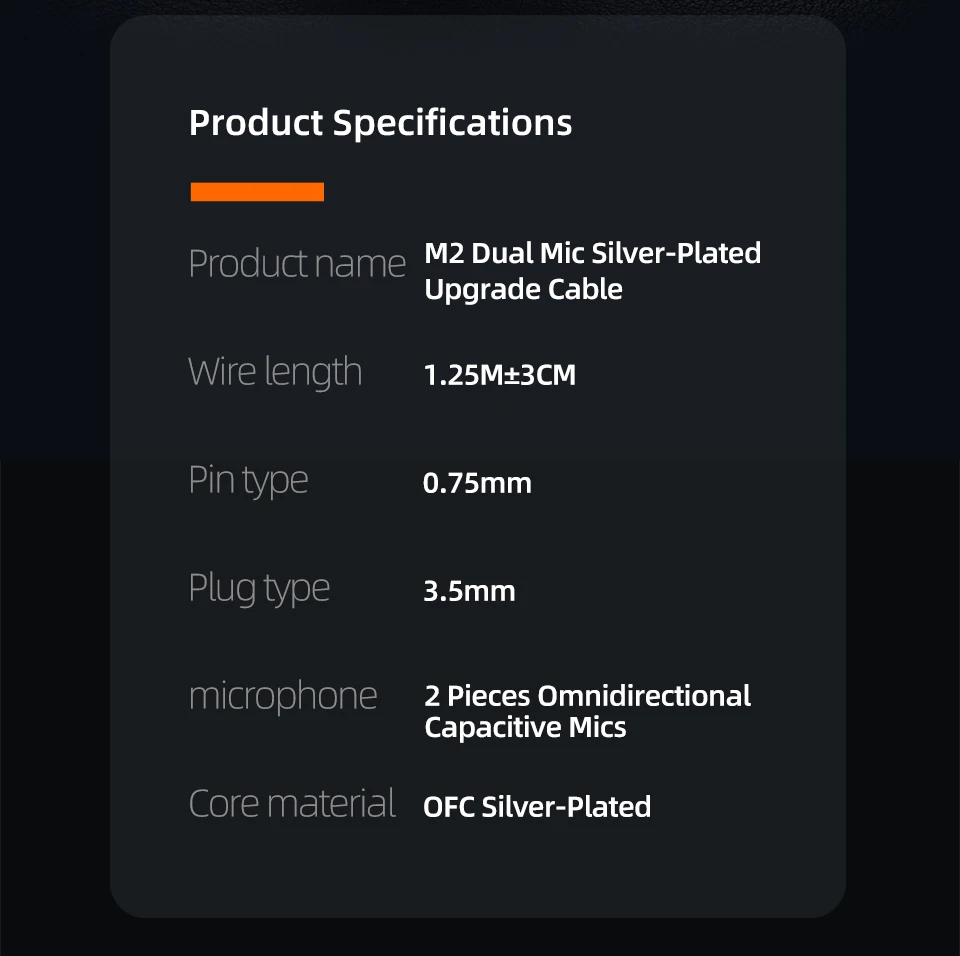Click the "3.5mm" plug type value
Screen dimensions: 960x956
[x=469, y=591]
